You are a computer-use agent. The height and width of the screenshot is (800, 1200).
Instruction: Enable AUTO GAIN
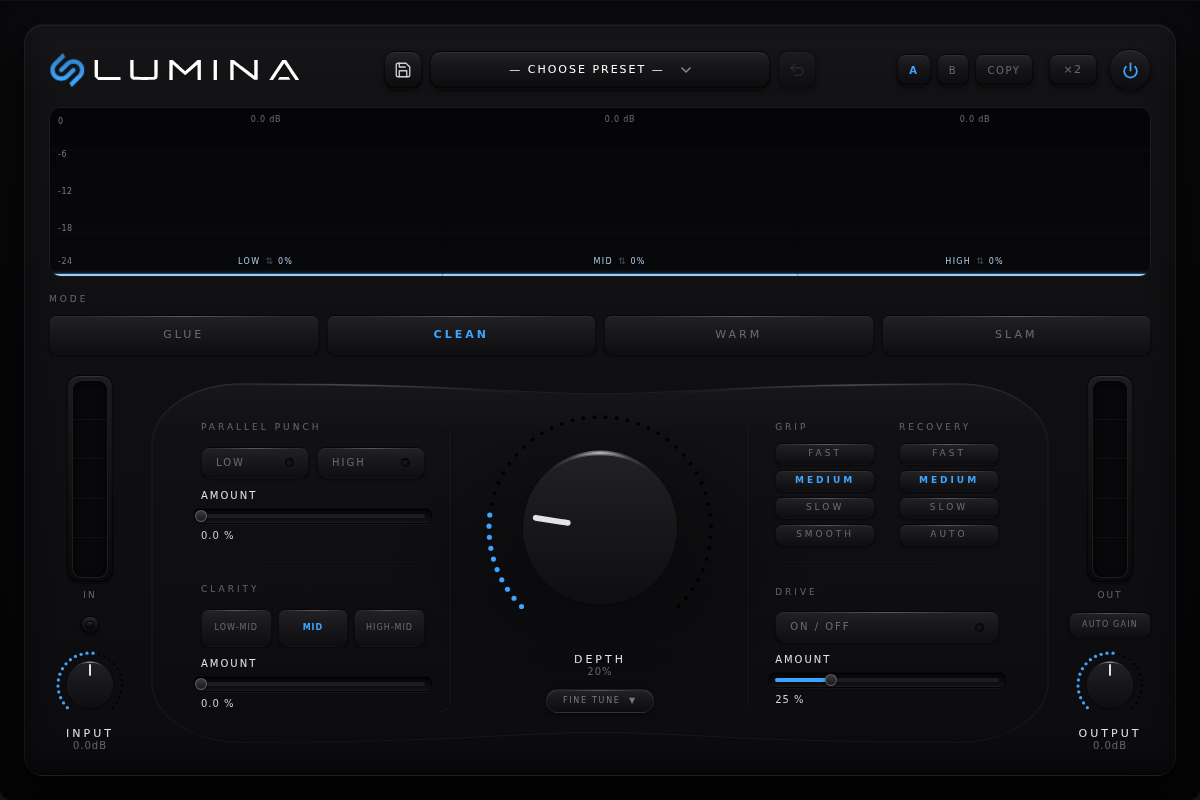coord(1110,624)
